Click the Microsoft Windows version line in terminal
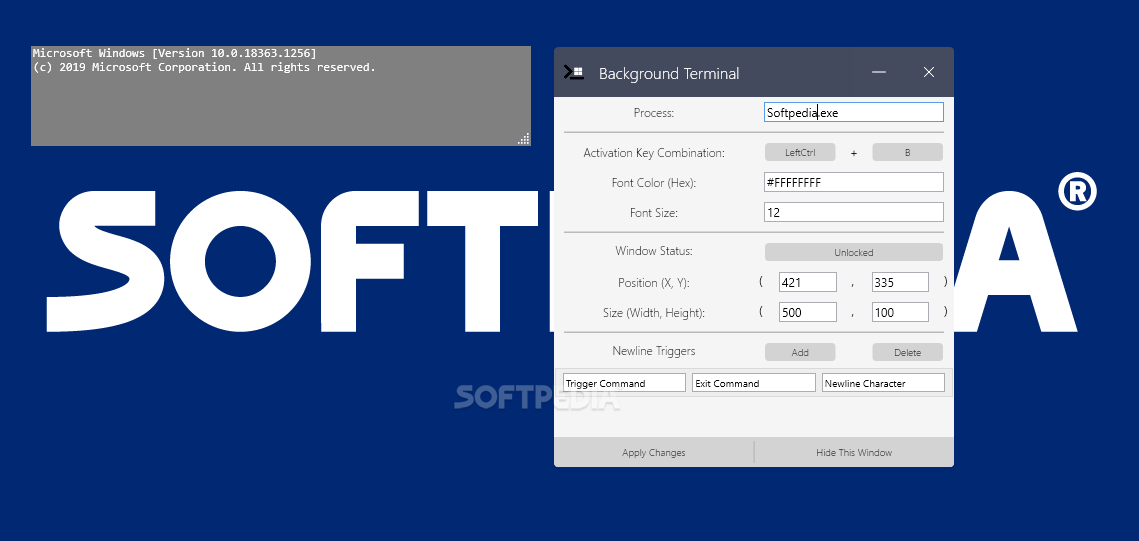1139x541 pixels. click(174, 54)
